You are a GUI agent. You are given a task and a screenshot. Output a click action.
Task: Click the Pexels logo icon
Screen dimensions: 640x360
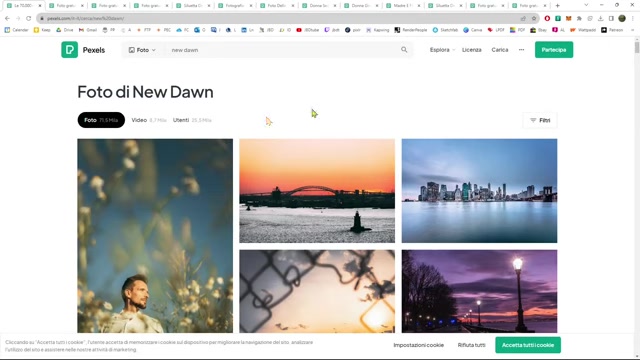point(69,50)
